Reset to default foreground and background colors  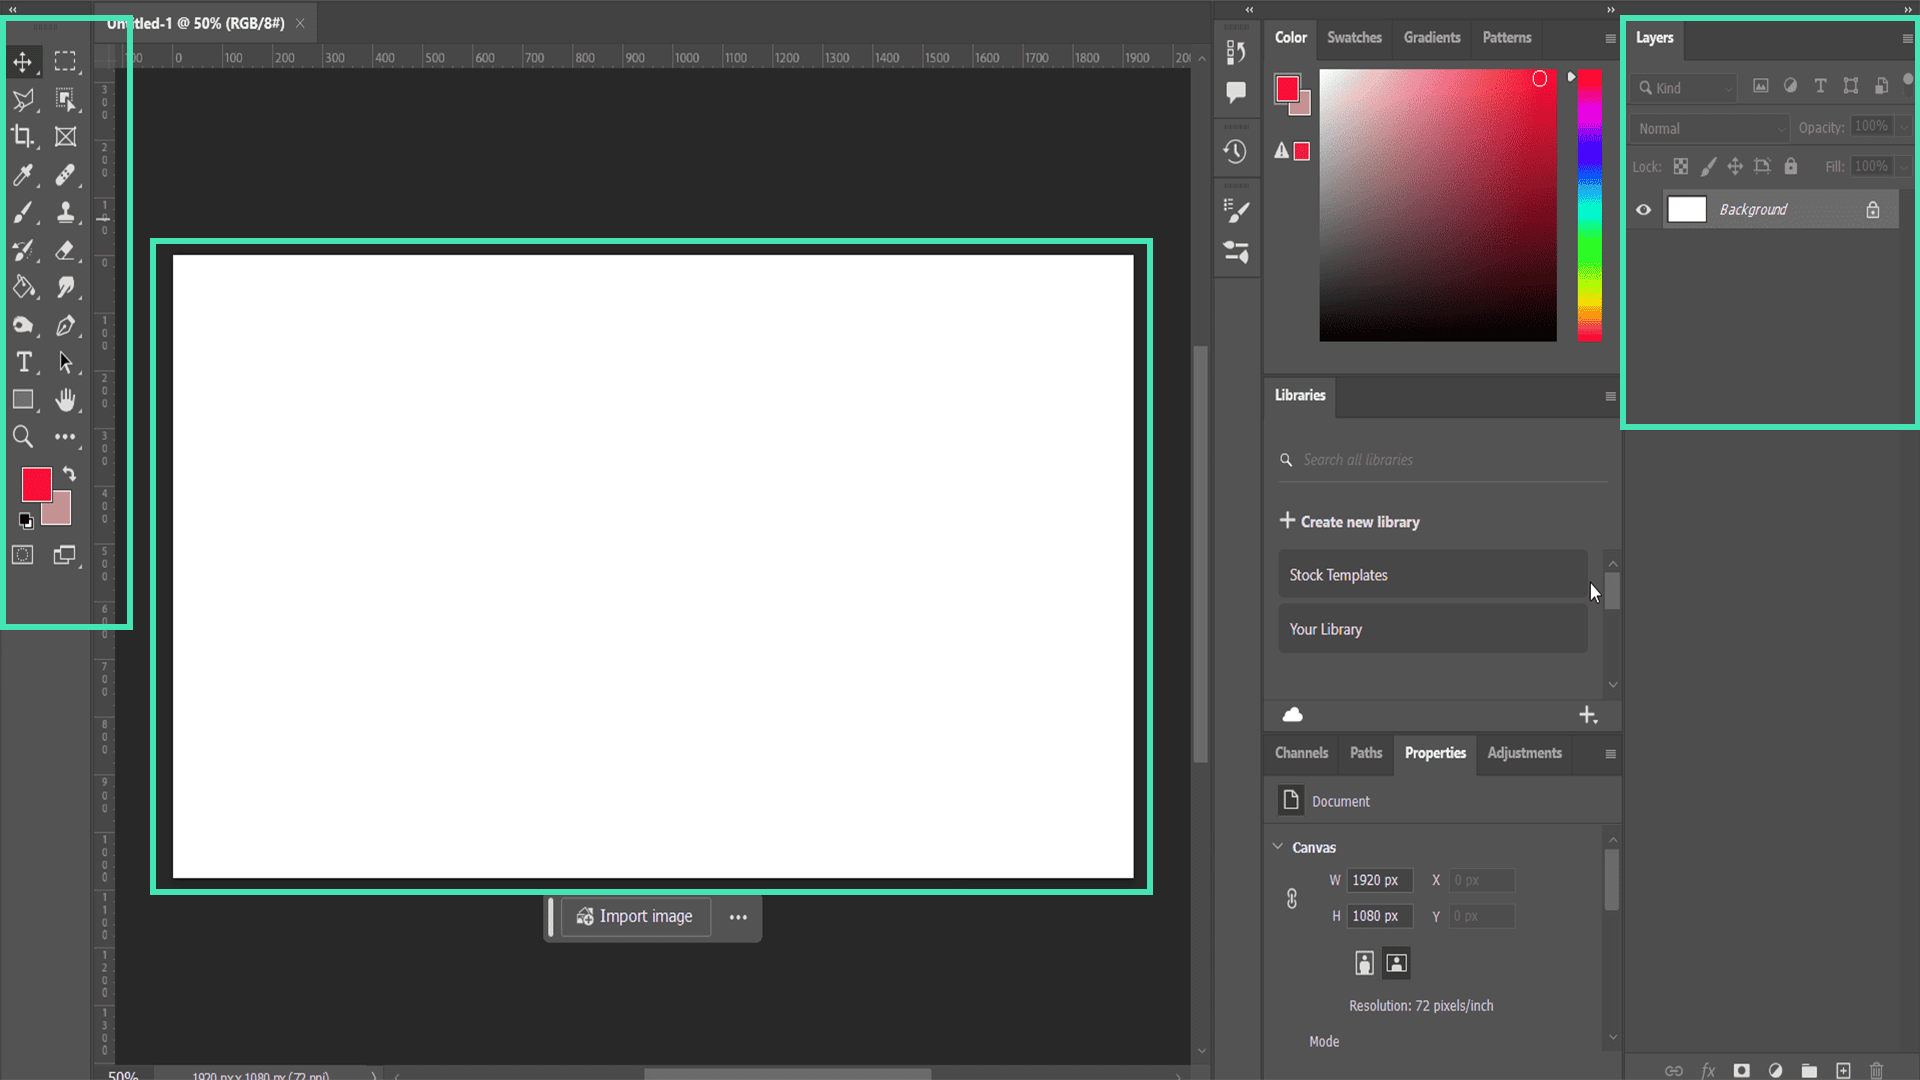pos(26,520)
